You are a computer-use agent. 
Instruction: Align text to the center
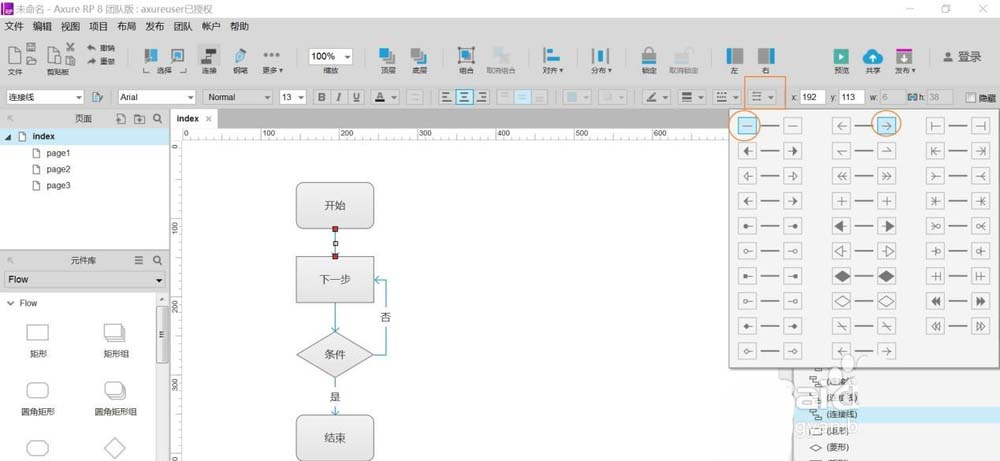point(464,97)
